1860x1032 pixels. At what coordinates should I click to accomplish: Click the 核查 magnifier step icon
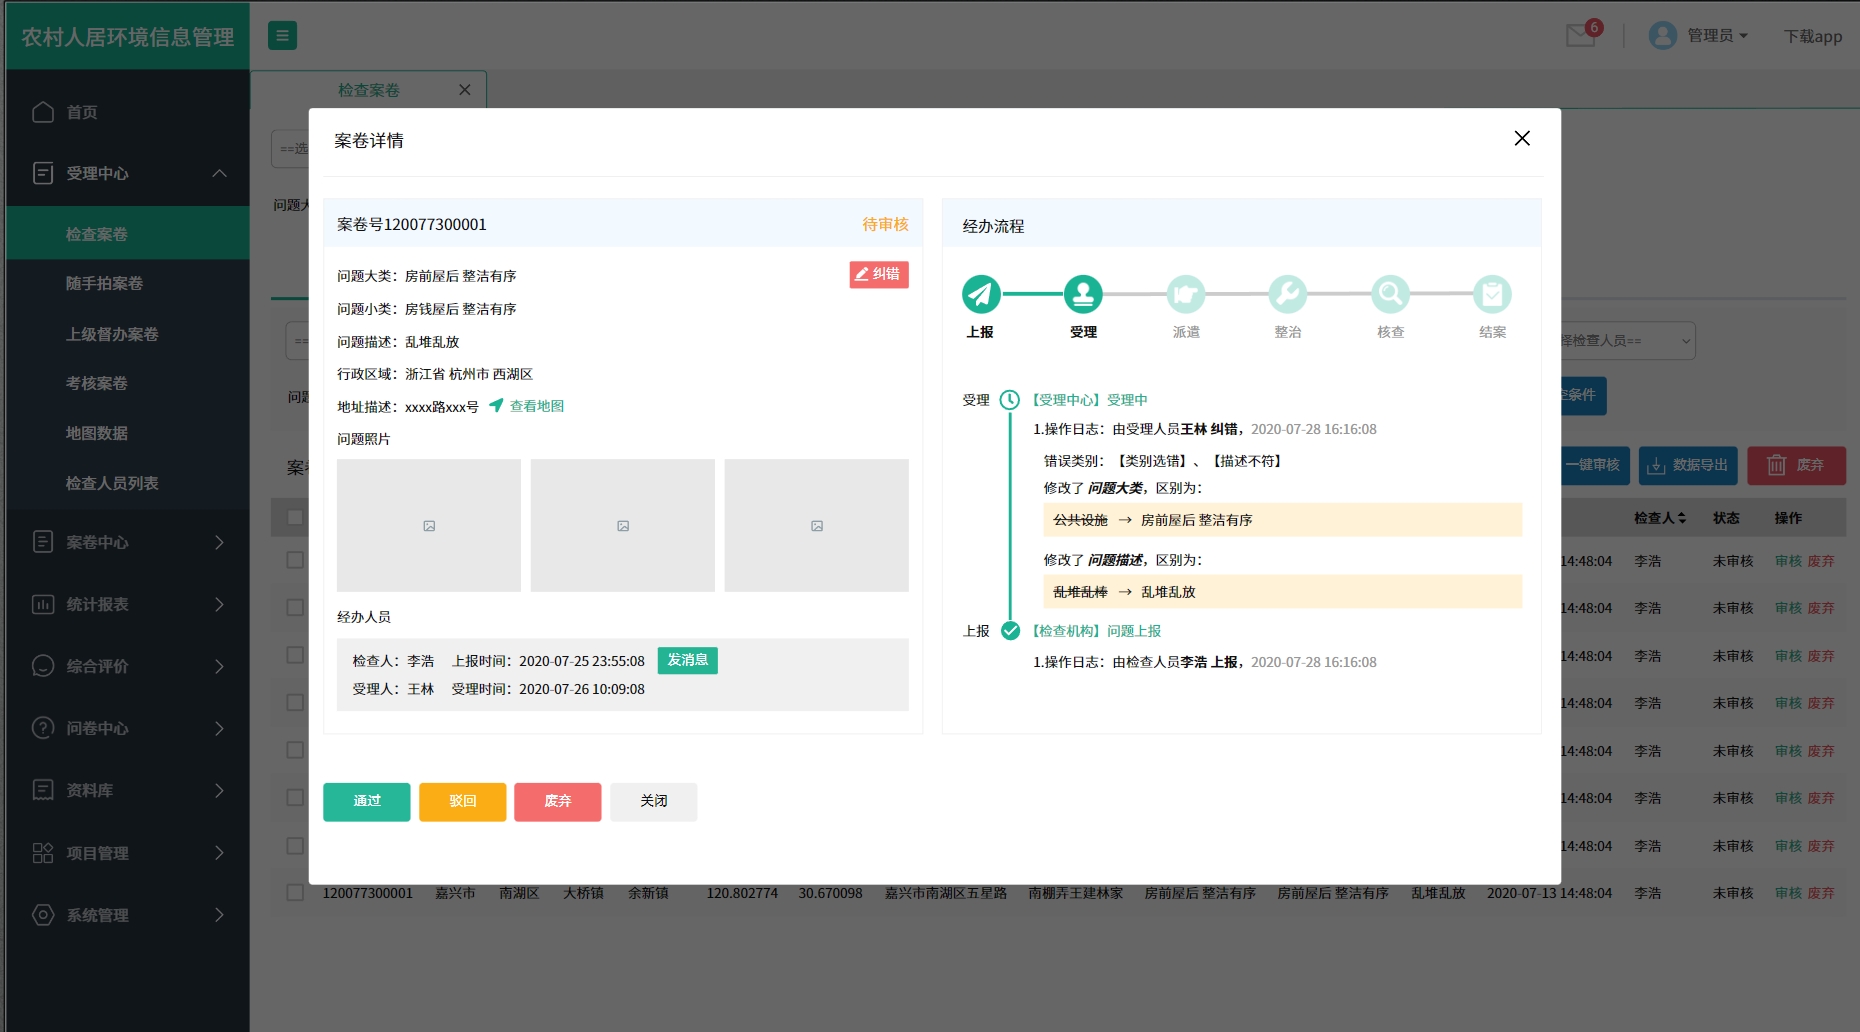[x=1390, y=294]
